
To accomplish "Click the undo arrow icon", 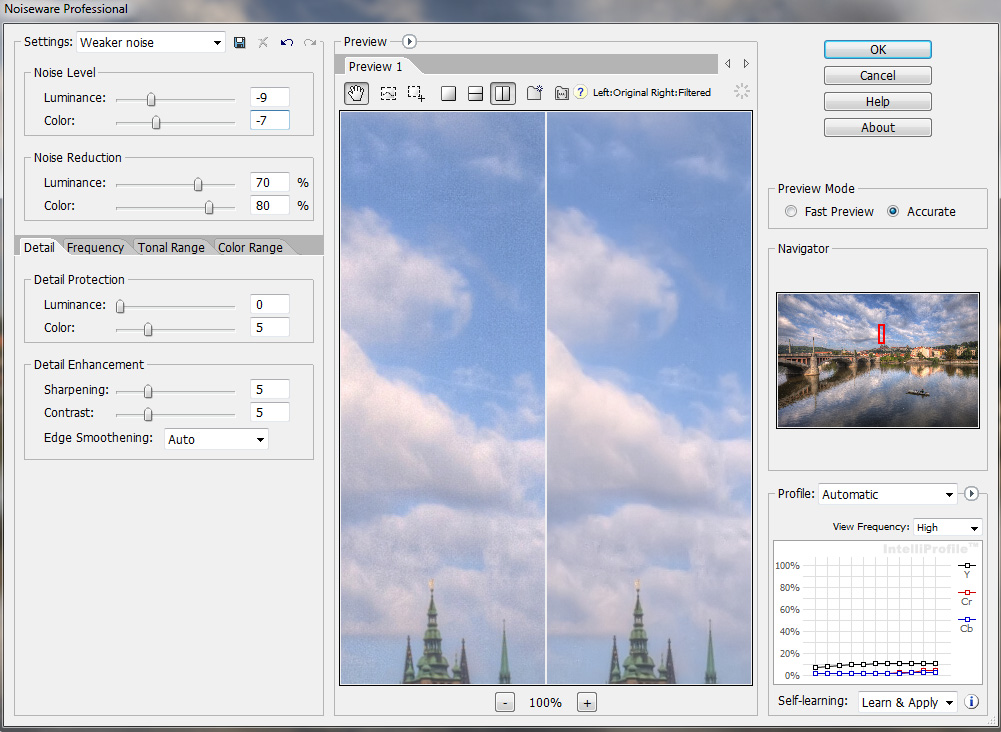I will tap(287, 43).
